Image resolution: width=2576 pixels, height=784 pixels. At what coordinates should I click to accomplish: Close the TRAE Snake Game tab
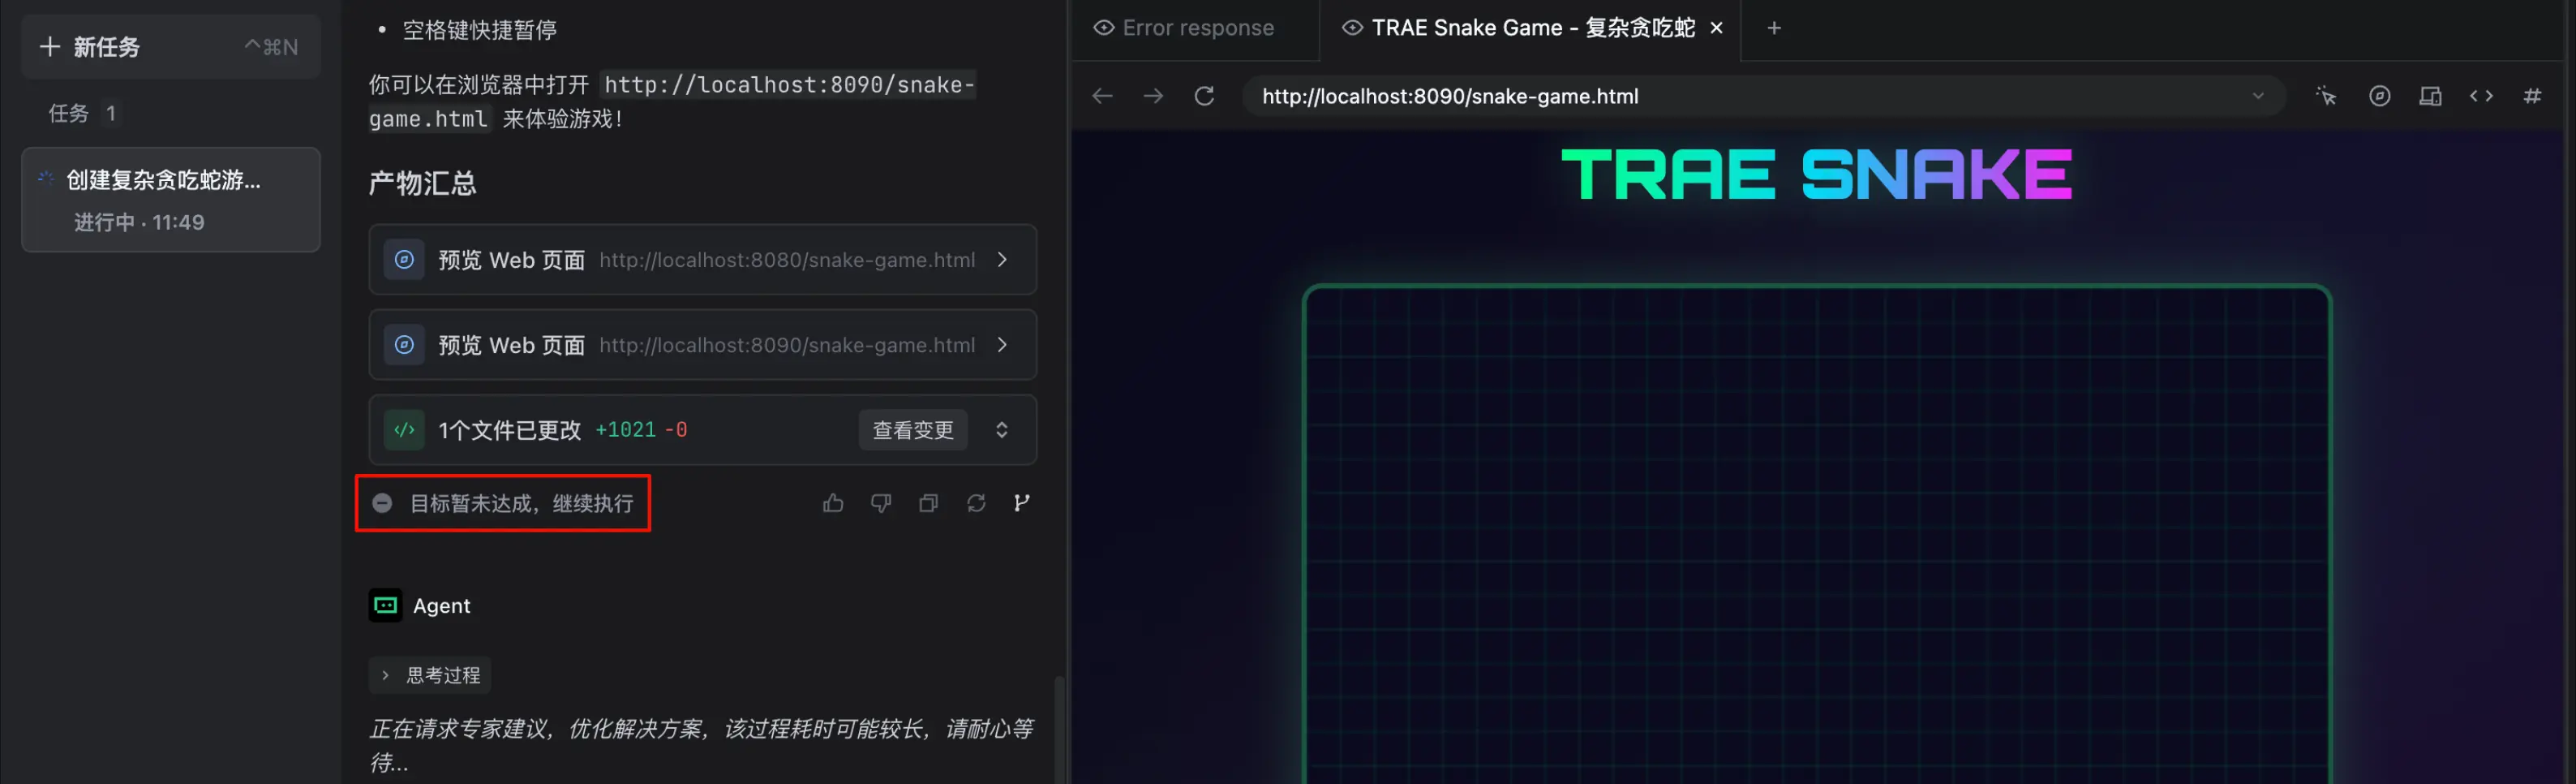[x=1716, y=28]
